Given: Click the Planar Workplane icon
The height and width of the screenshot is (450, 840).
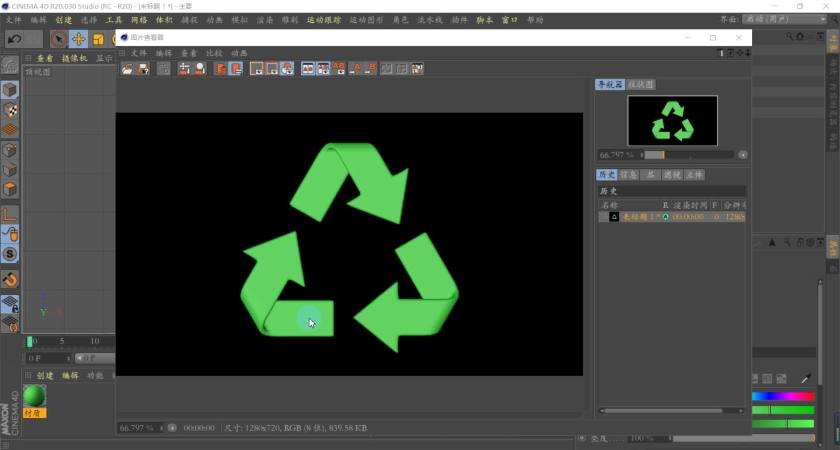Looking at the screenshot, I should tap(10, 324).
